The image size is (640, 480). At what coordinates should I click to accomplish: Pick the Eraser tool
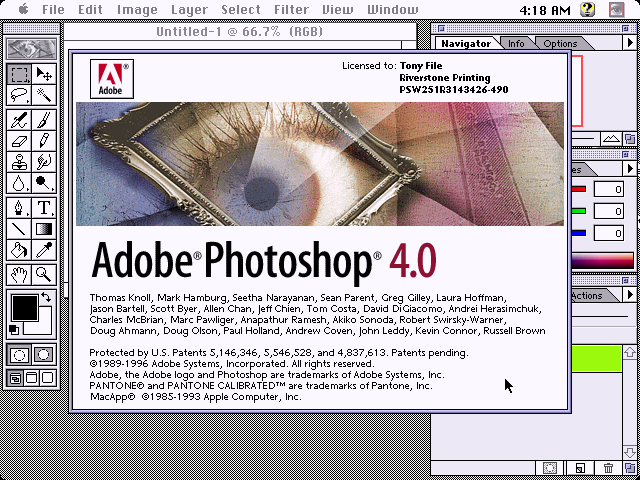click(19, 141)
